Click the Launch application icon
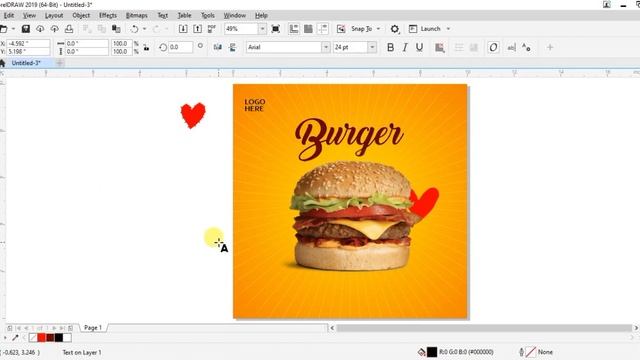640x360 pixels. [x=413, y=29]
